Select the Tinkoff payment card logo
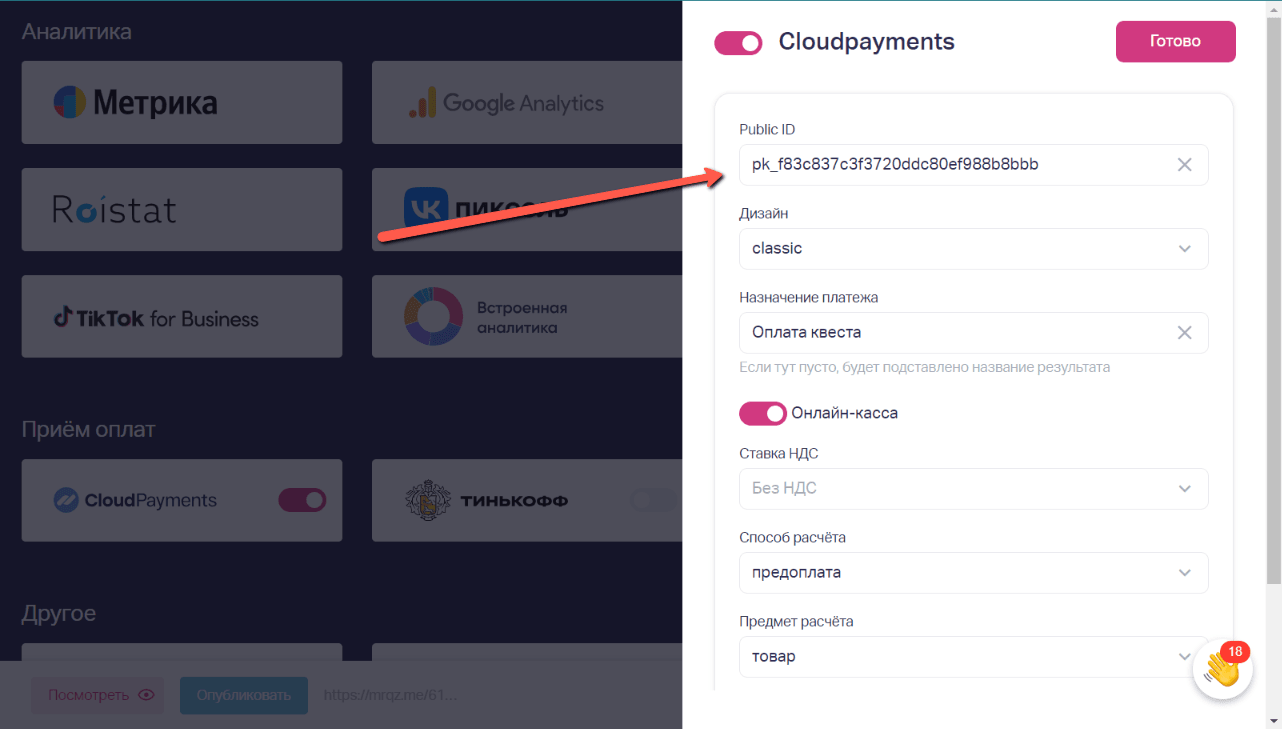 point(487,500)
